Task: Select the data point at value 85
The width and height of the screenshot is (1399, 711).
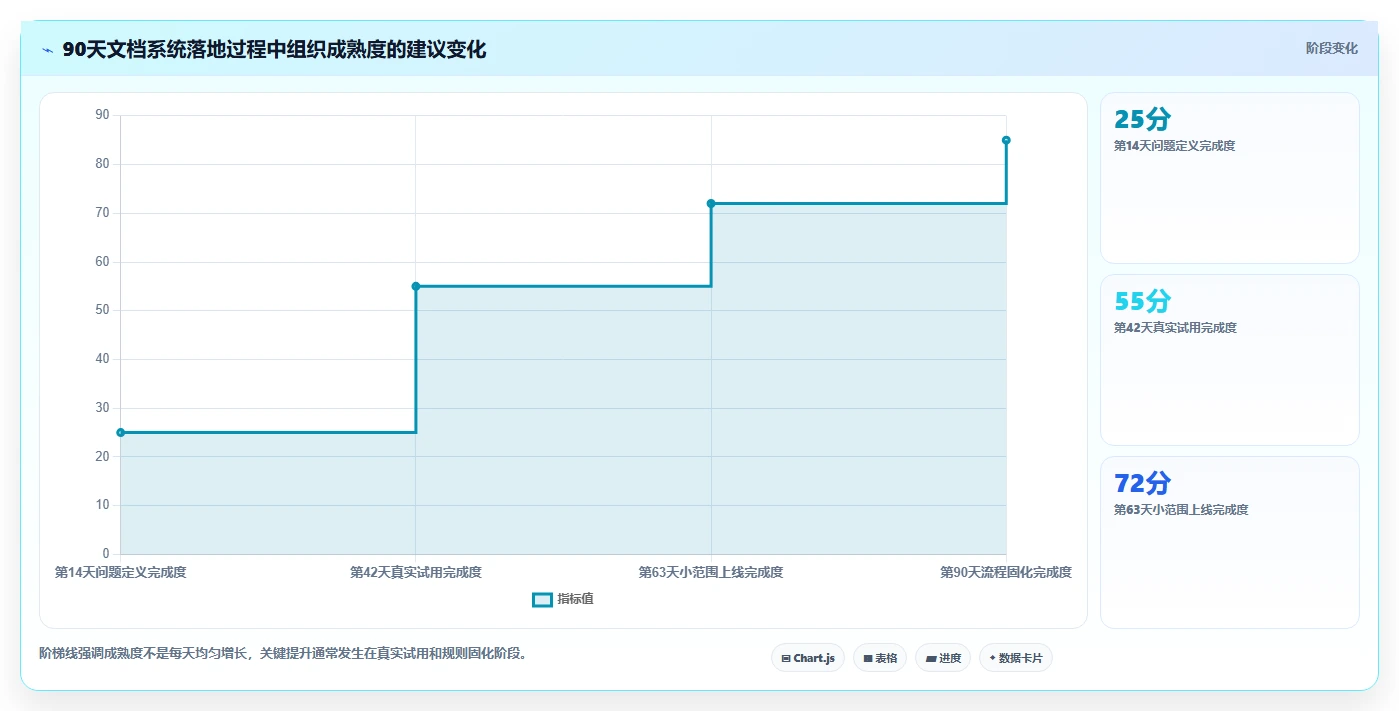Action: pos(1006,140)
